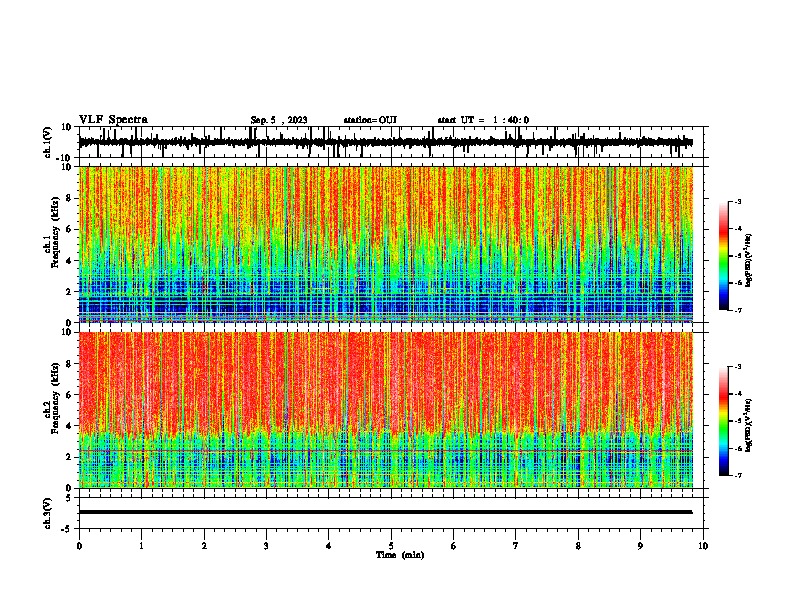The image size is (792, 612).
Task: Click time axis tick label '1'
Action: click(x=141, y=546)
